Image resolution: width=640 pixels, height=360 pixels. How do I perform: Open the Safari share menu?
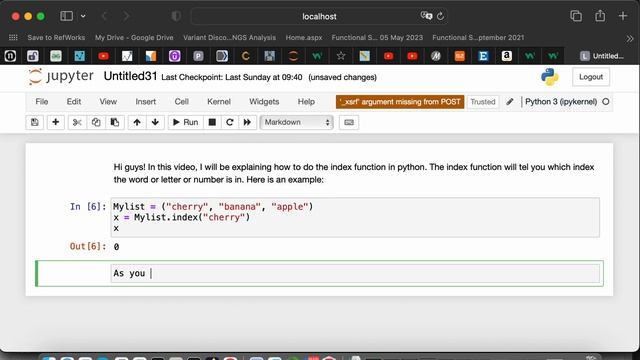click(600, 16)
